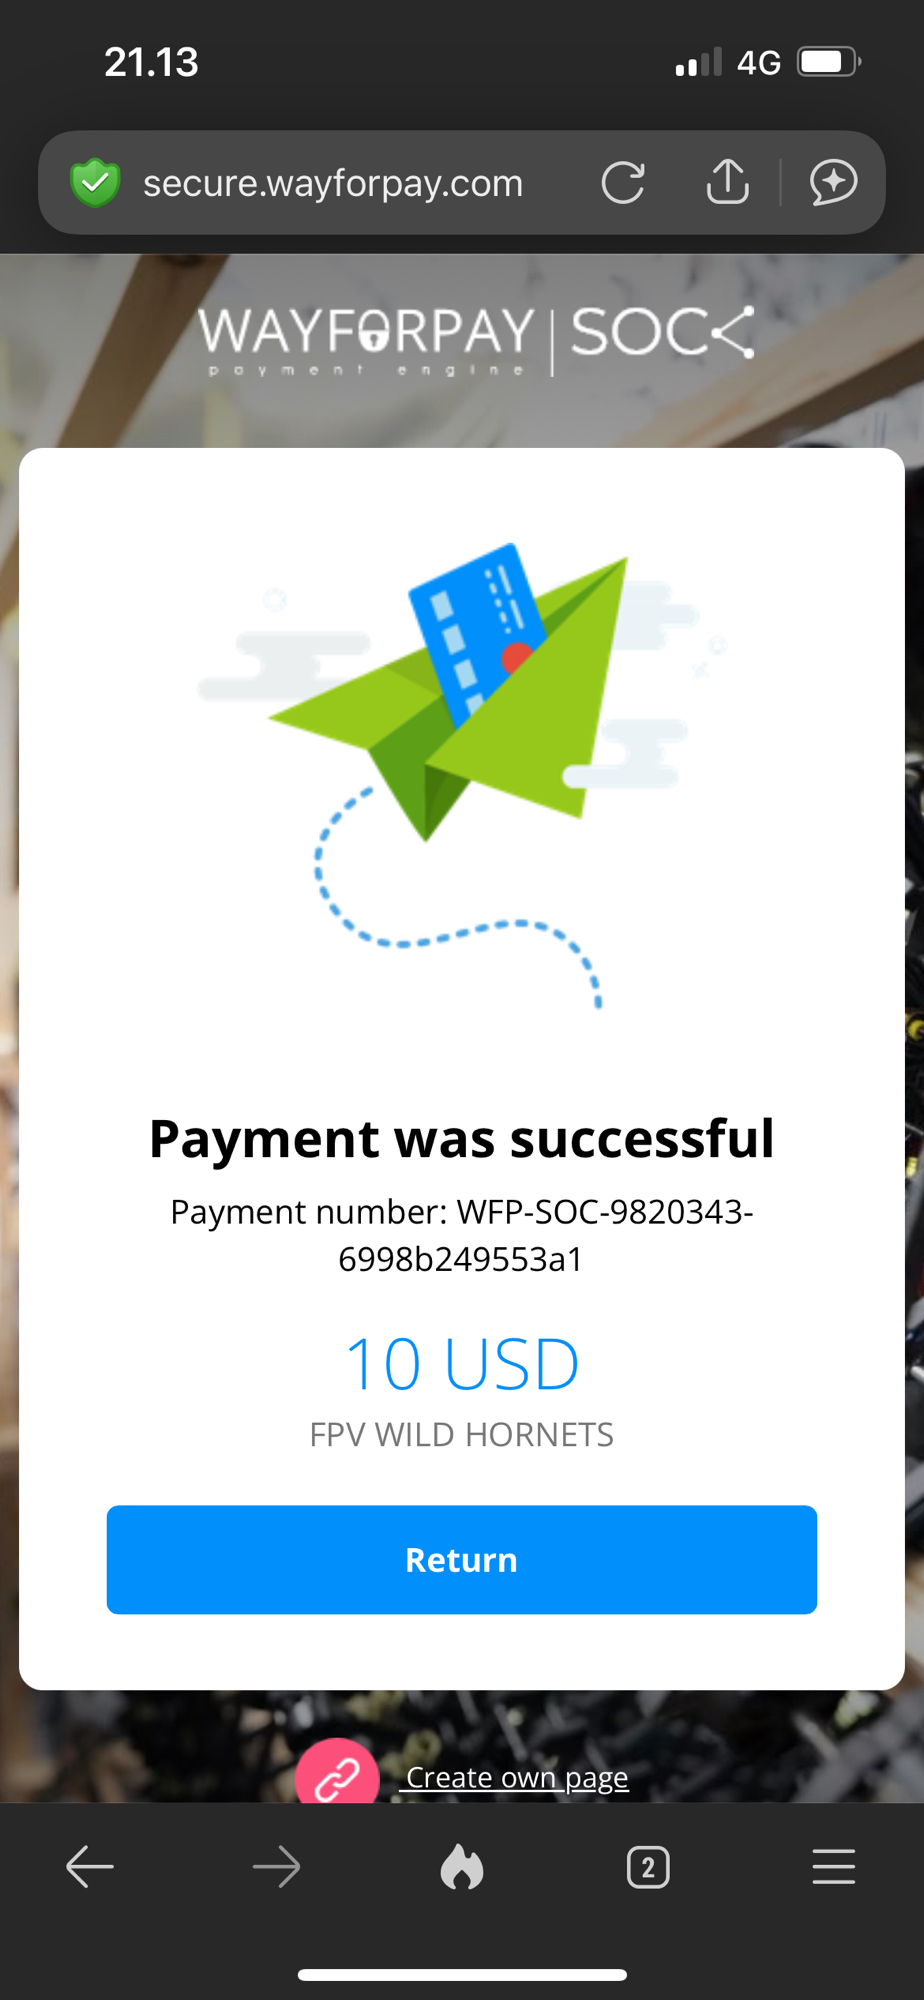924x2000 pixels.
Task: Go forward with the right arrow
Action: 276,1867
